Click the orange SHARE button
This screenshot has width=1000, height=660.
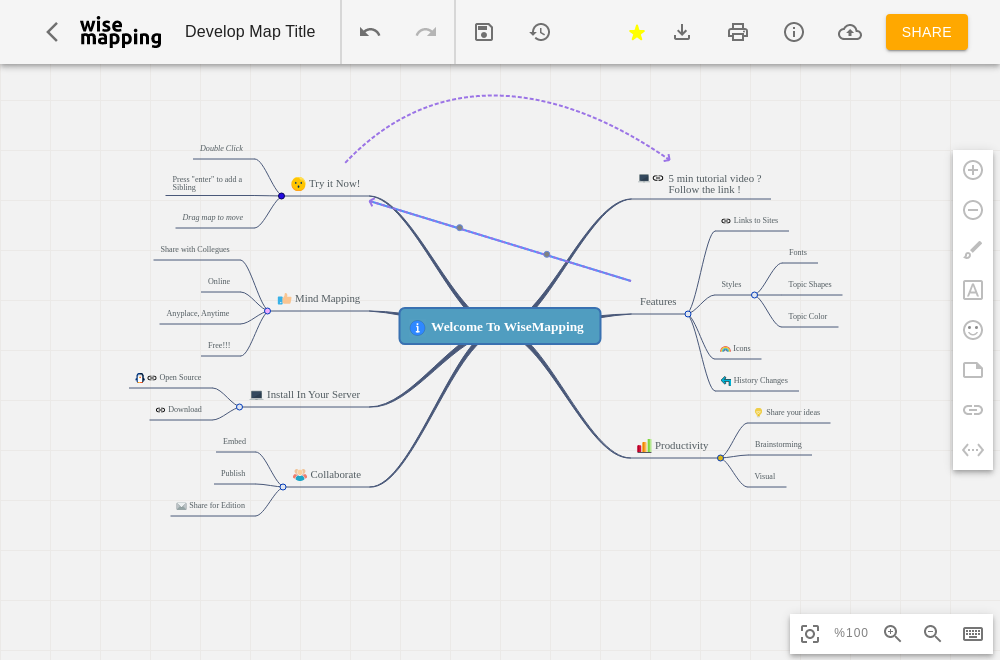(x=927, y=32)
